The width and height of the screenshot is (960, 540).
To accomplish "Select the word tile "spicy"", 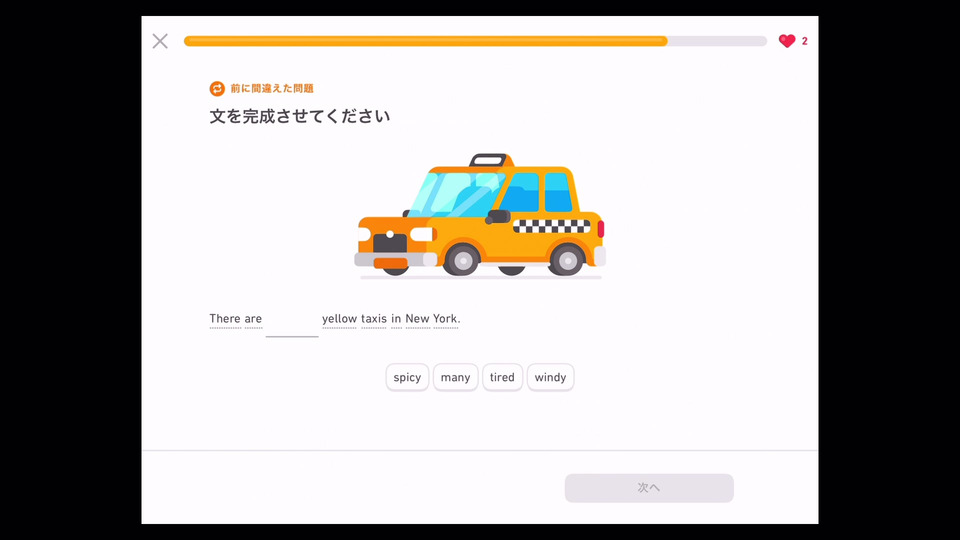I will click(x=407, y=377).
